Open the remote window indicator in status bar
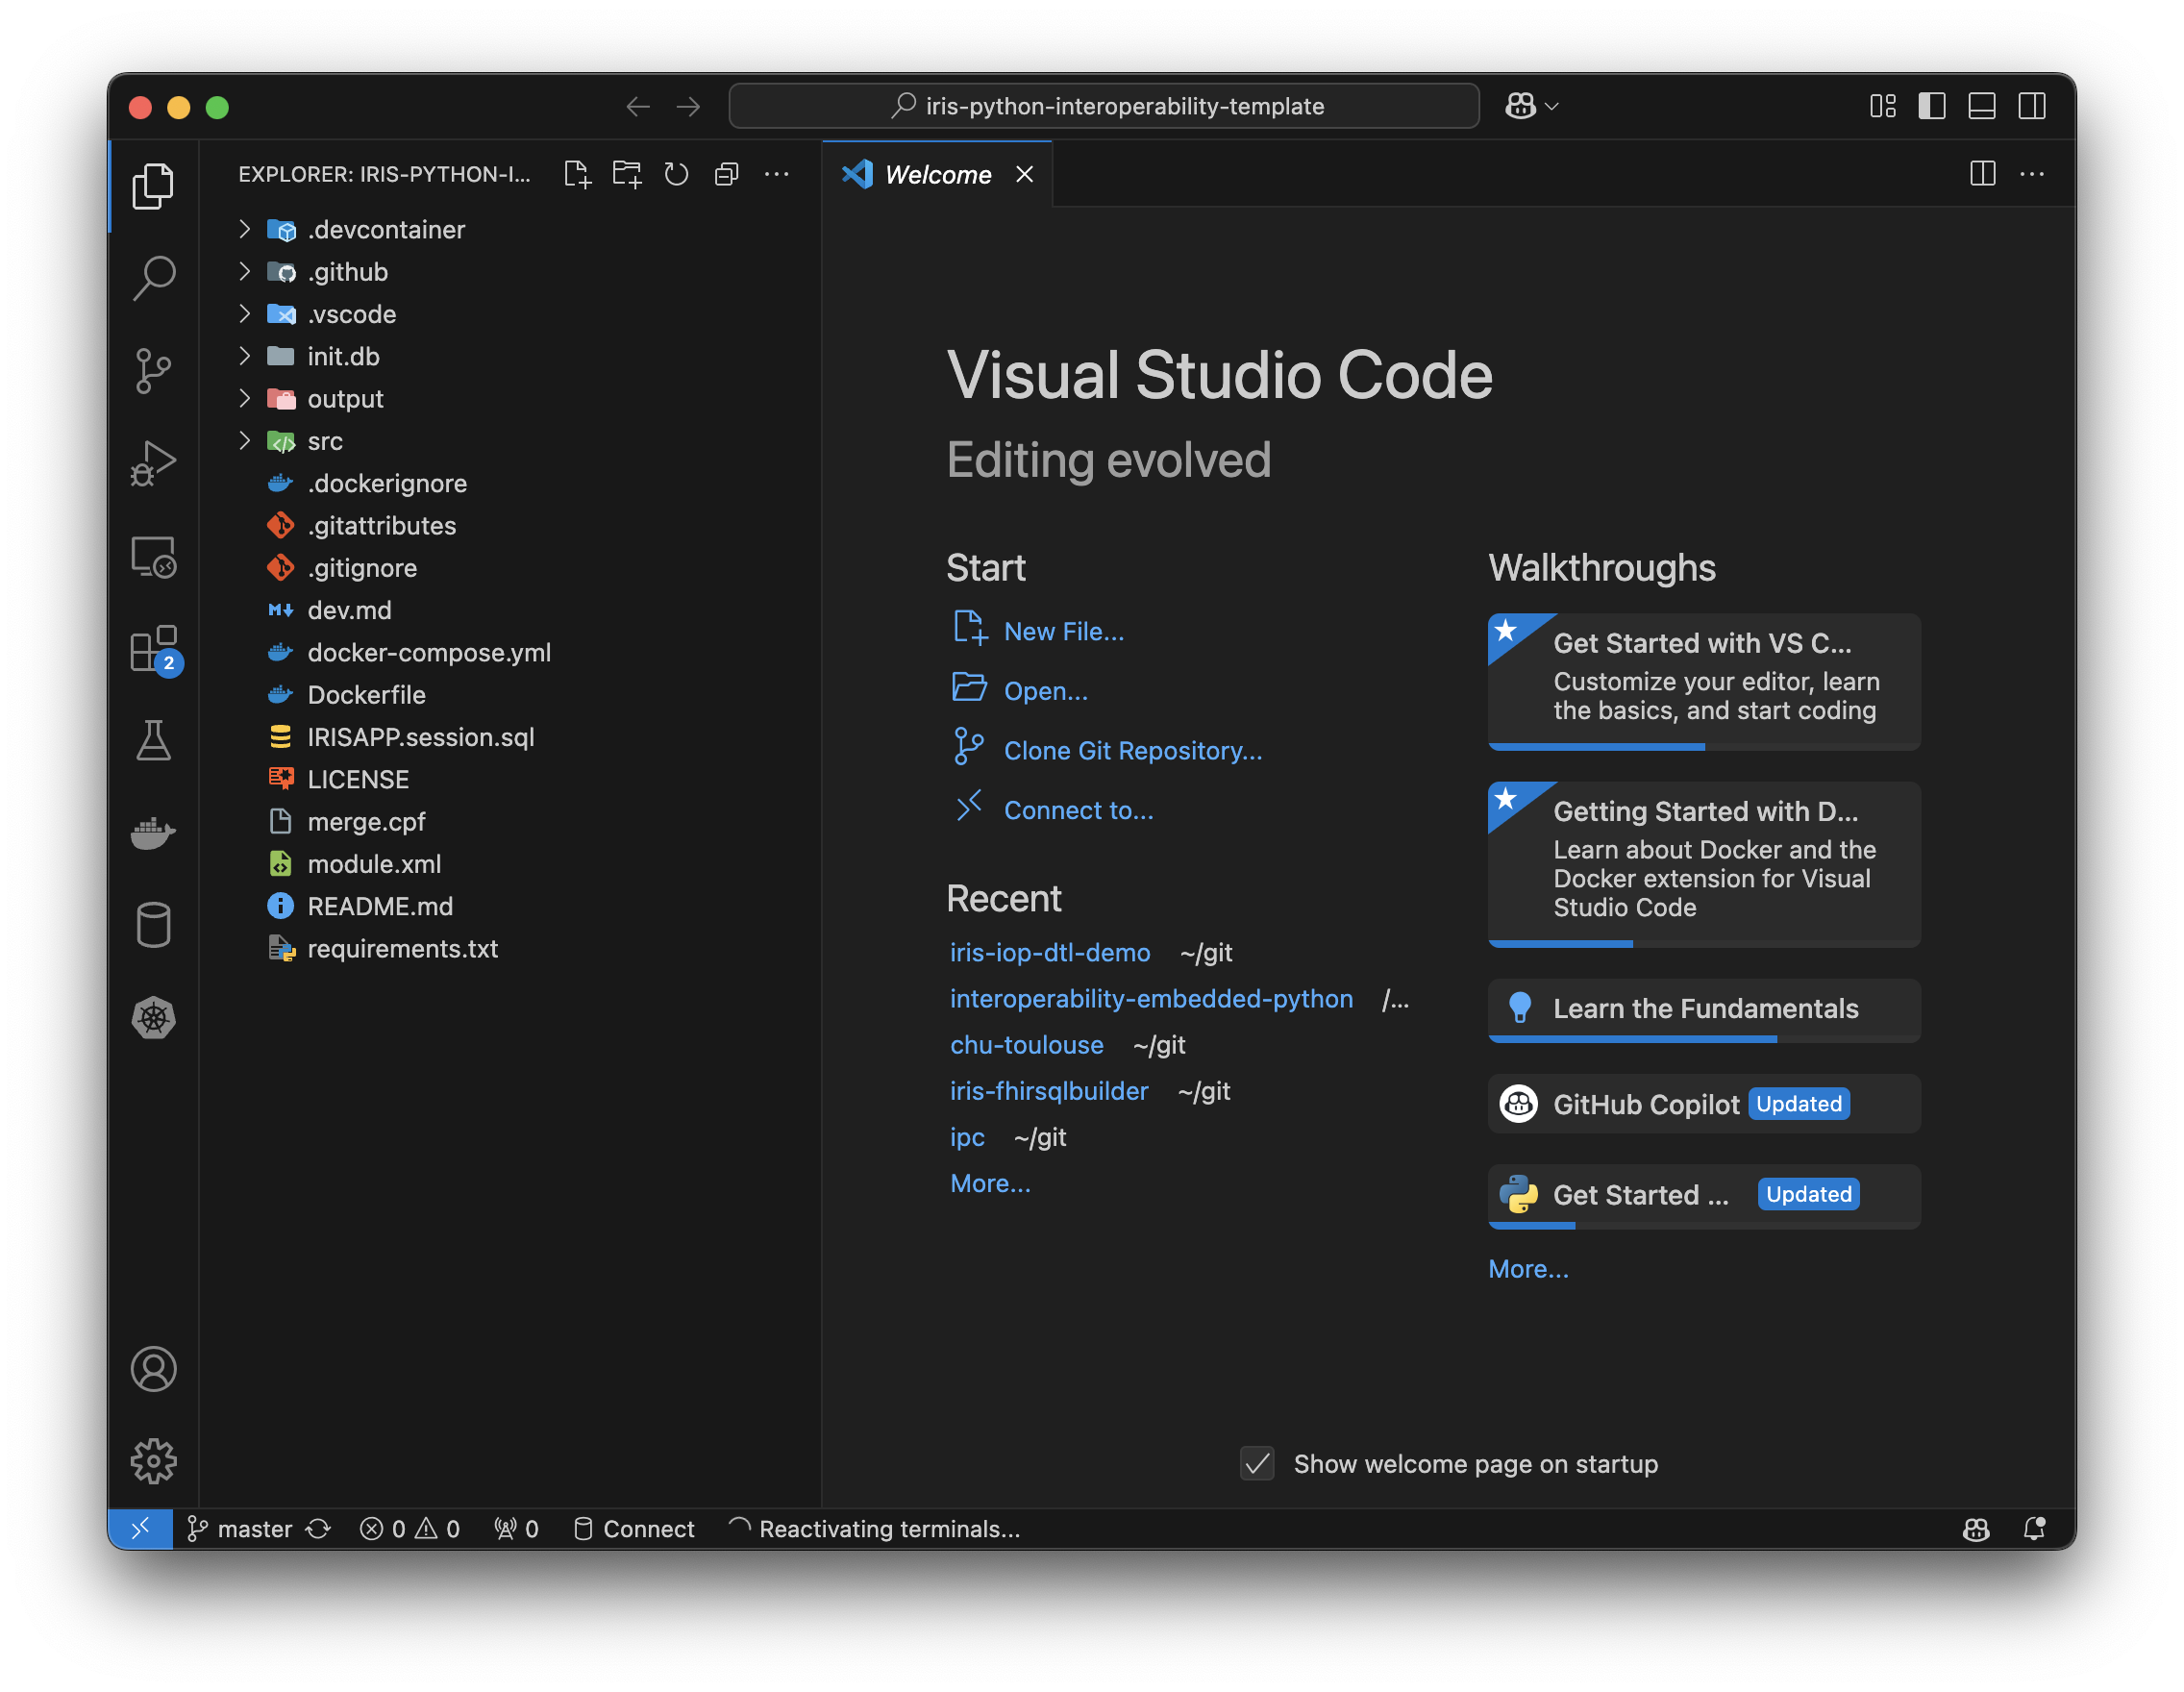The image size is (2184, 1692). click(x=140, y=1528)
